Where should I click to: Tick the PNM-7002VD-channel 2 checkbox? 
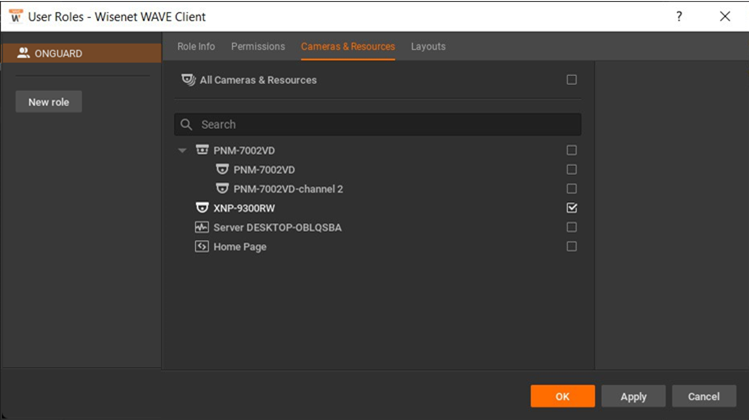(571, 189)
